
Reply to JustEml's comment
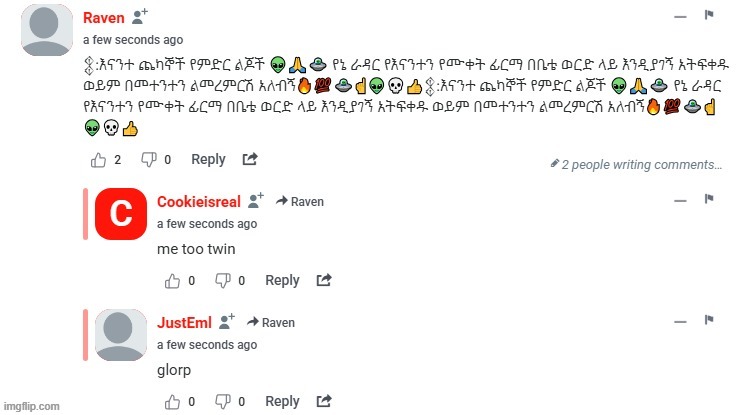tap(282, 401)
